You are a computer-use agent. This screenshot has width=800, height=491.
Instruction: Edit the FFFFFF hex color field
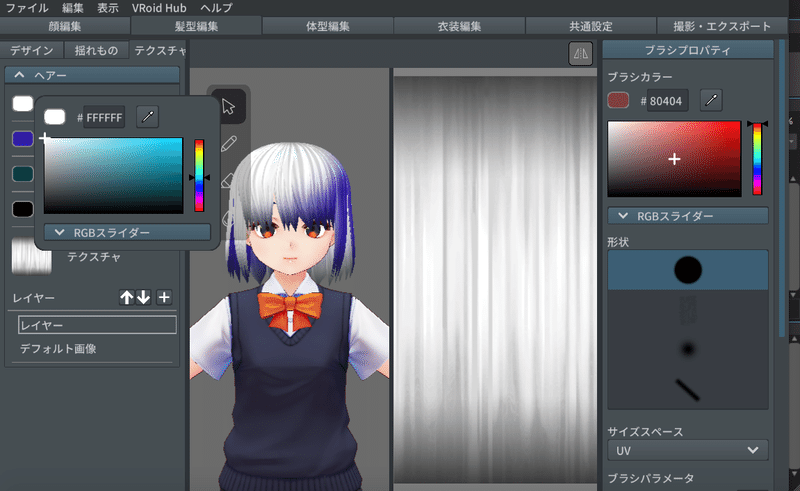pos(104,117)
